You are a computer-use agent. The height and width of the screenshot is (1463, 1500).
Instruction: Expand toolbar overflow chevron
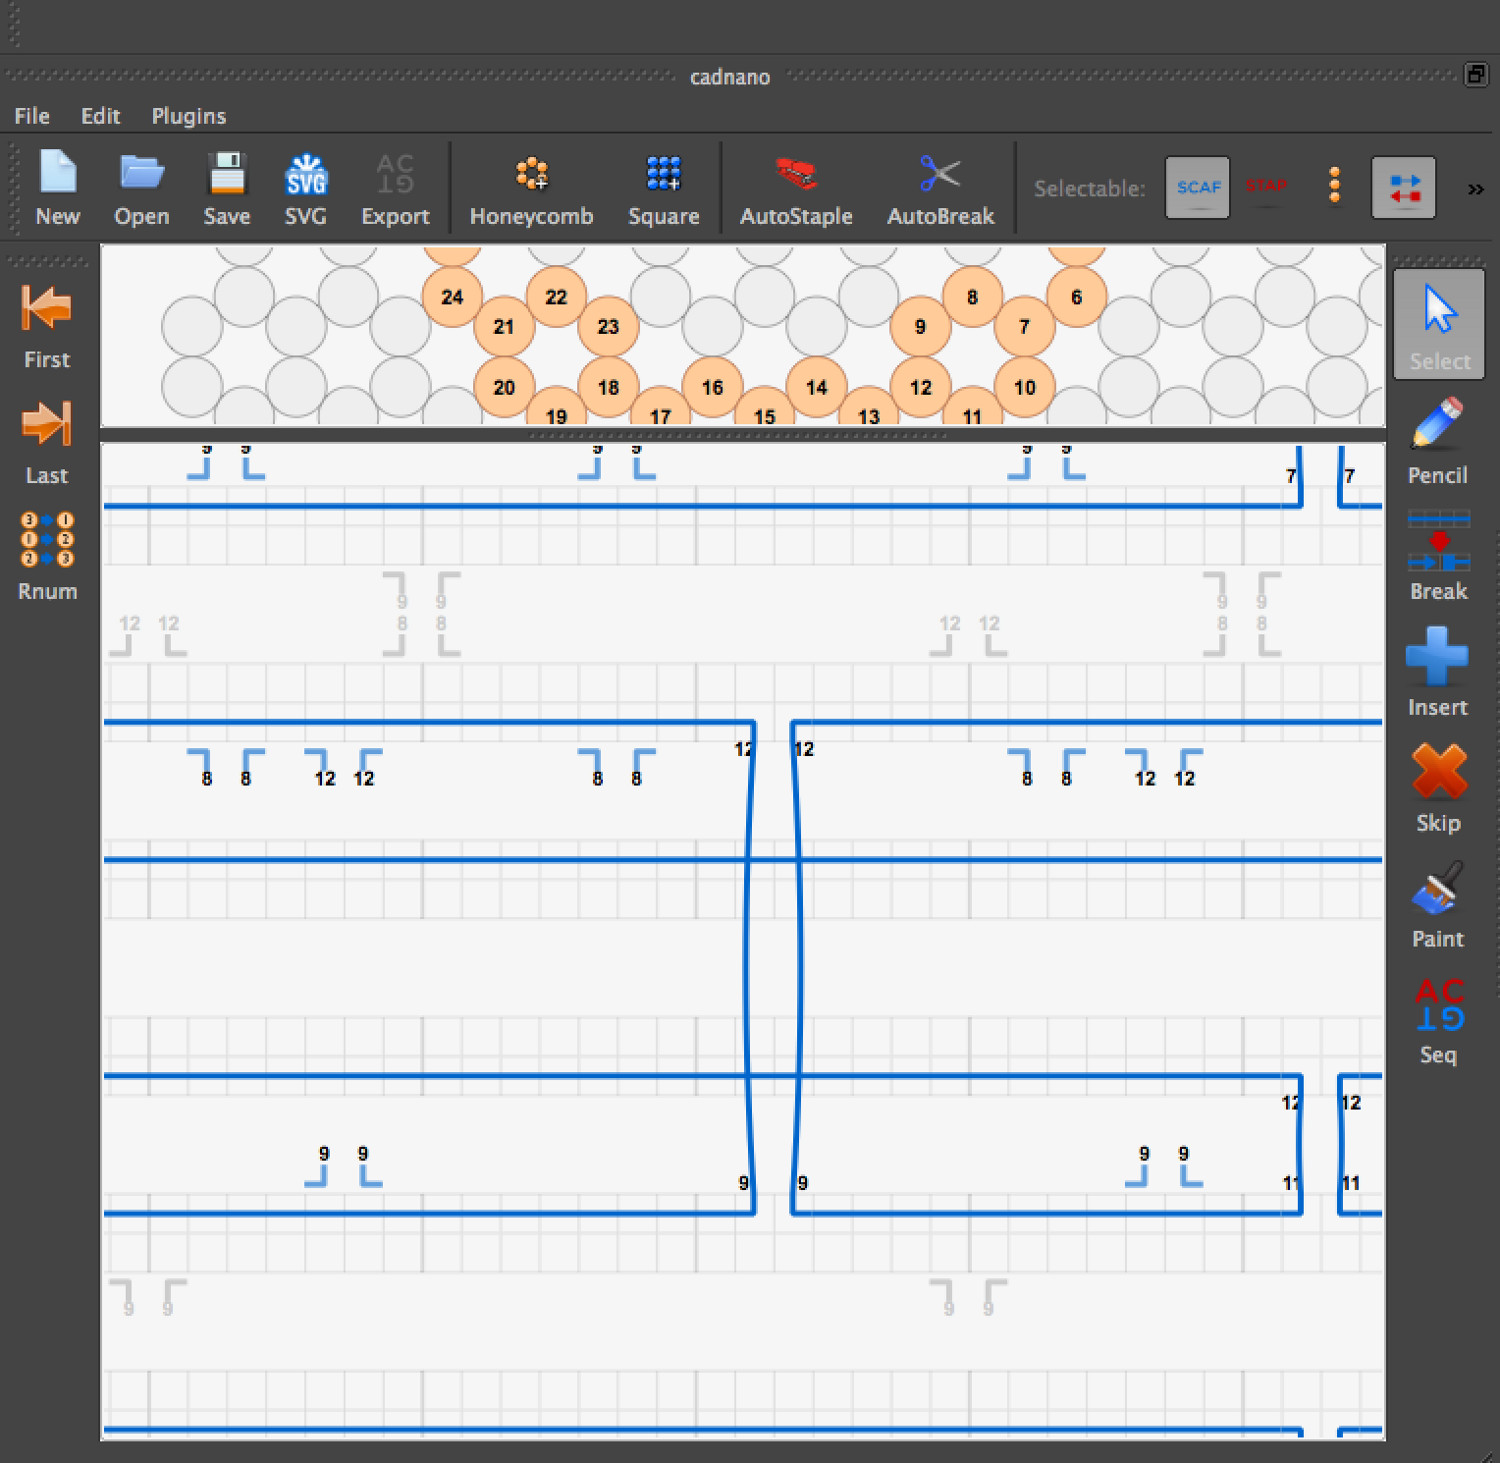pyautogui.click(x=1475, y=189)
